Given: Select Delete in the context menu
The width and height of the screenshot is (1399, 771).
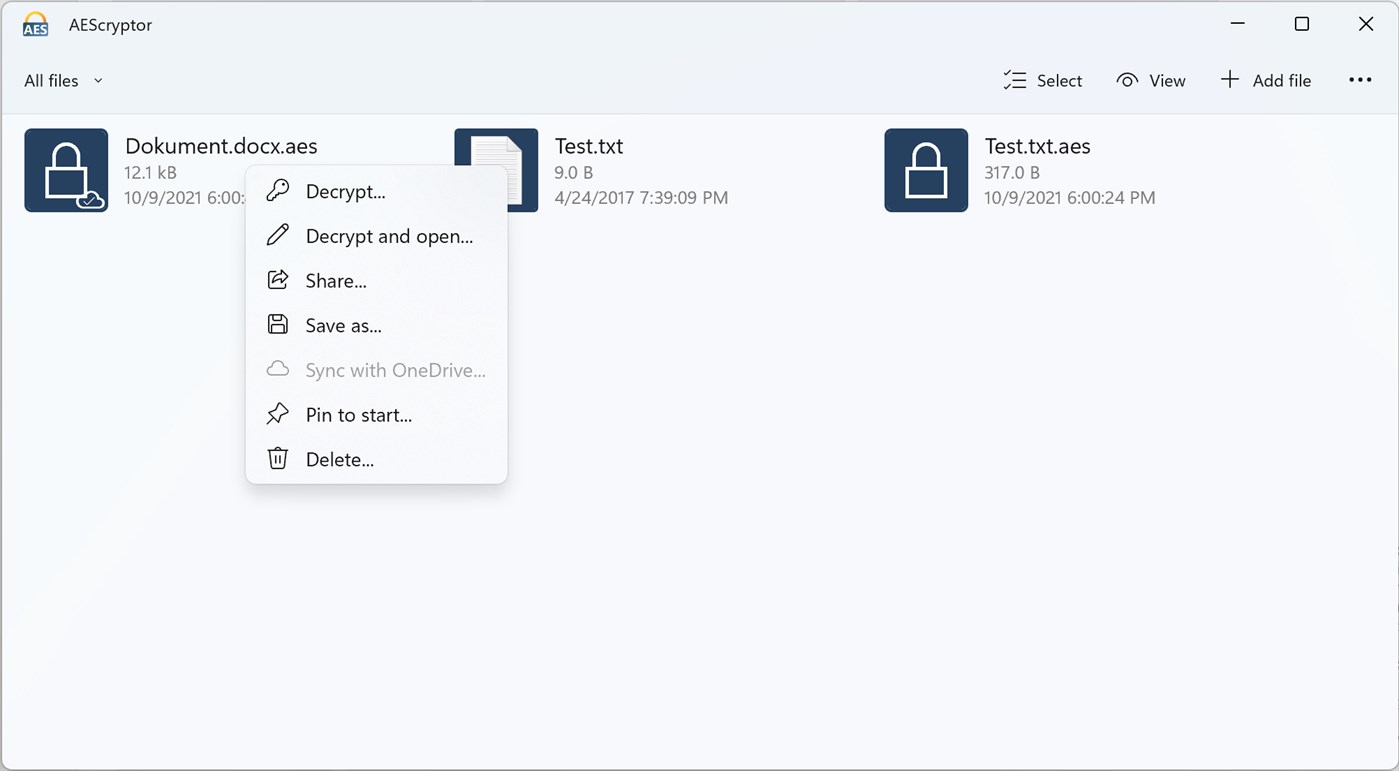Looking at the screenshot, I should pos(340,459).
